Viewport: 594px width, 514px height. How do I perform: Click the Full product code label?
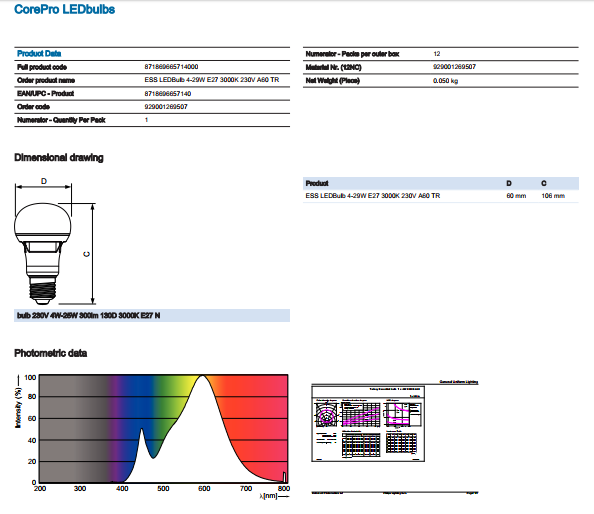coord(42,67)
